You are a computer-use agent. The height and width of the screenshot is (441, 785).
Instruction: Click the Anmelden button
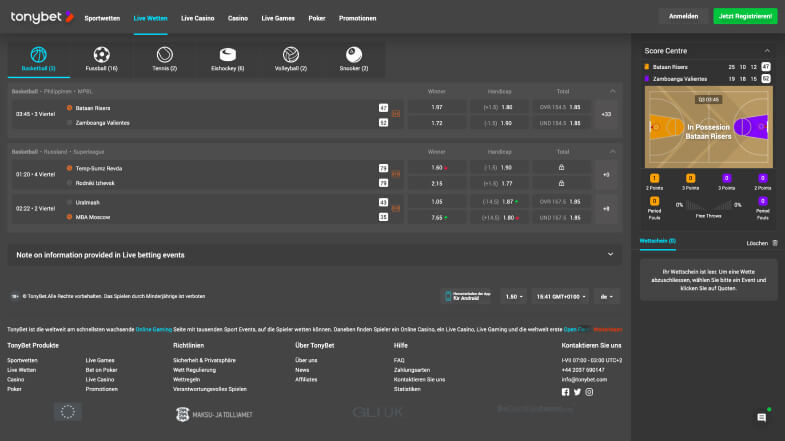click(x=683, y=16)
